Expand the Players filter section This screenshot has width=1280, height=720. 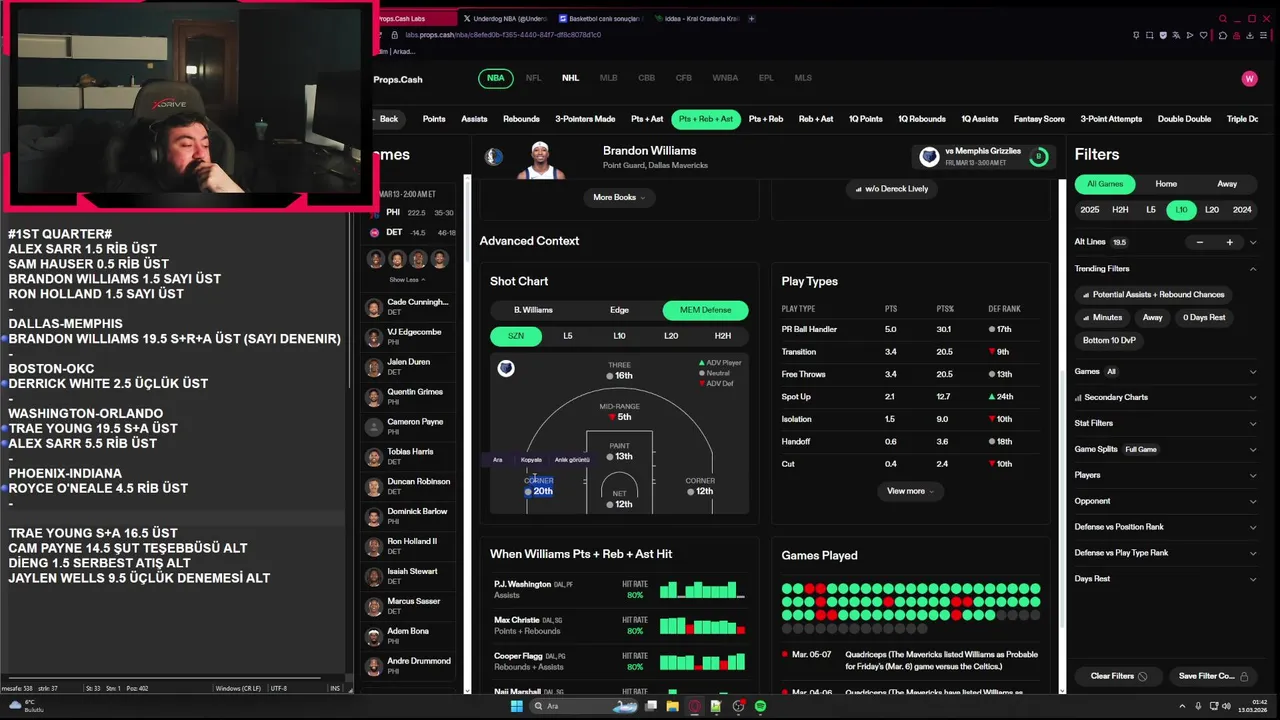point(1165,475)
